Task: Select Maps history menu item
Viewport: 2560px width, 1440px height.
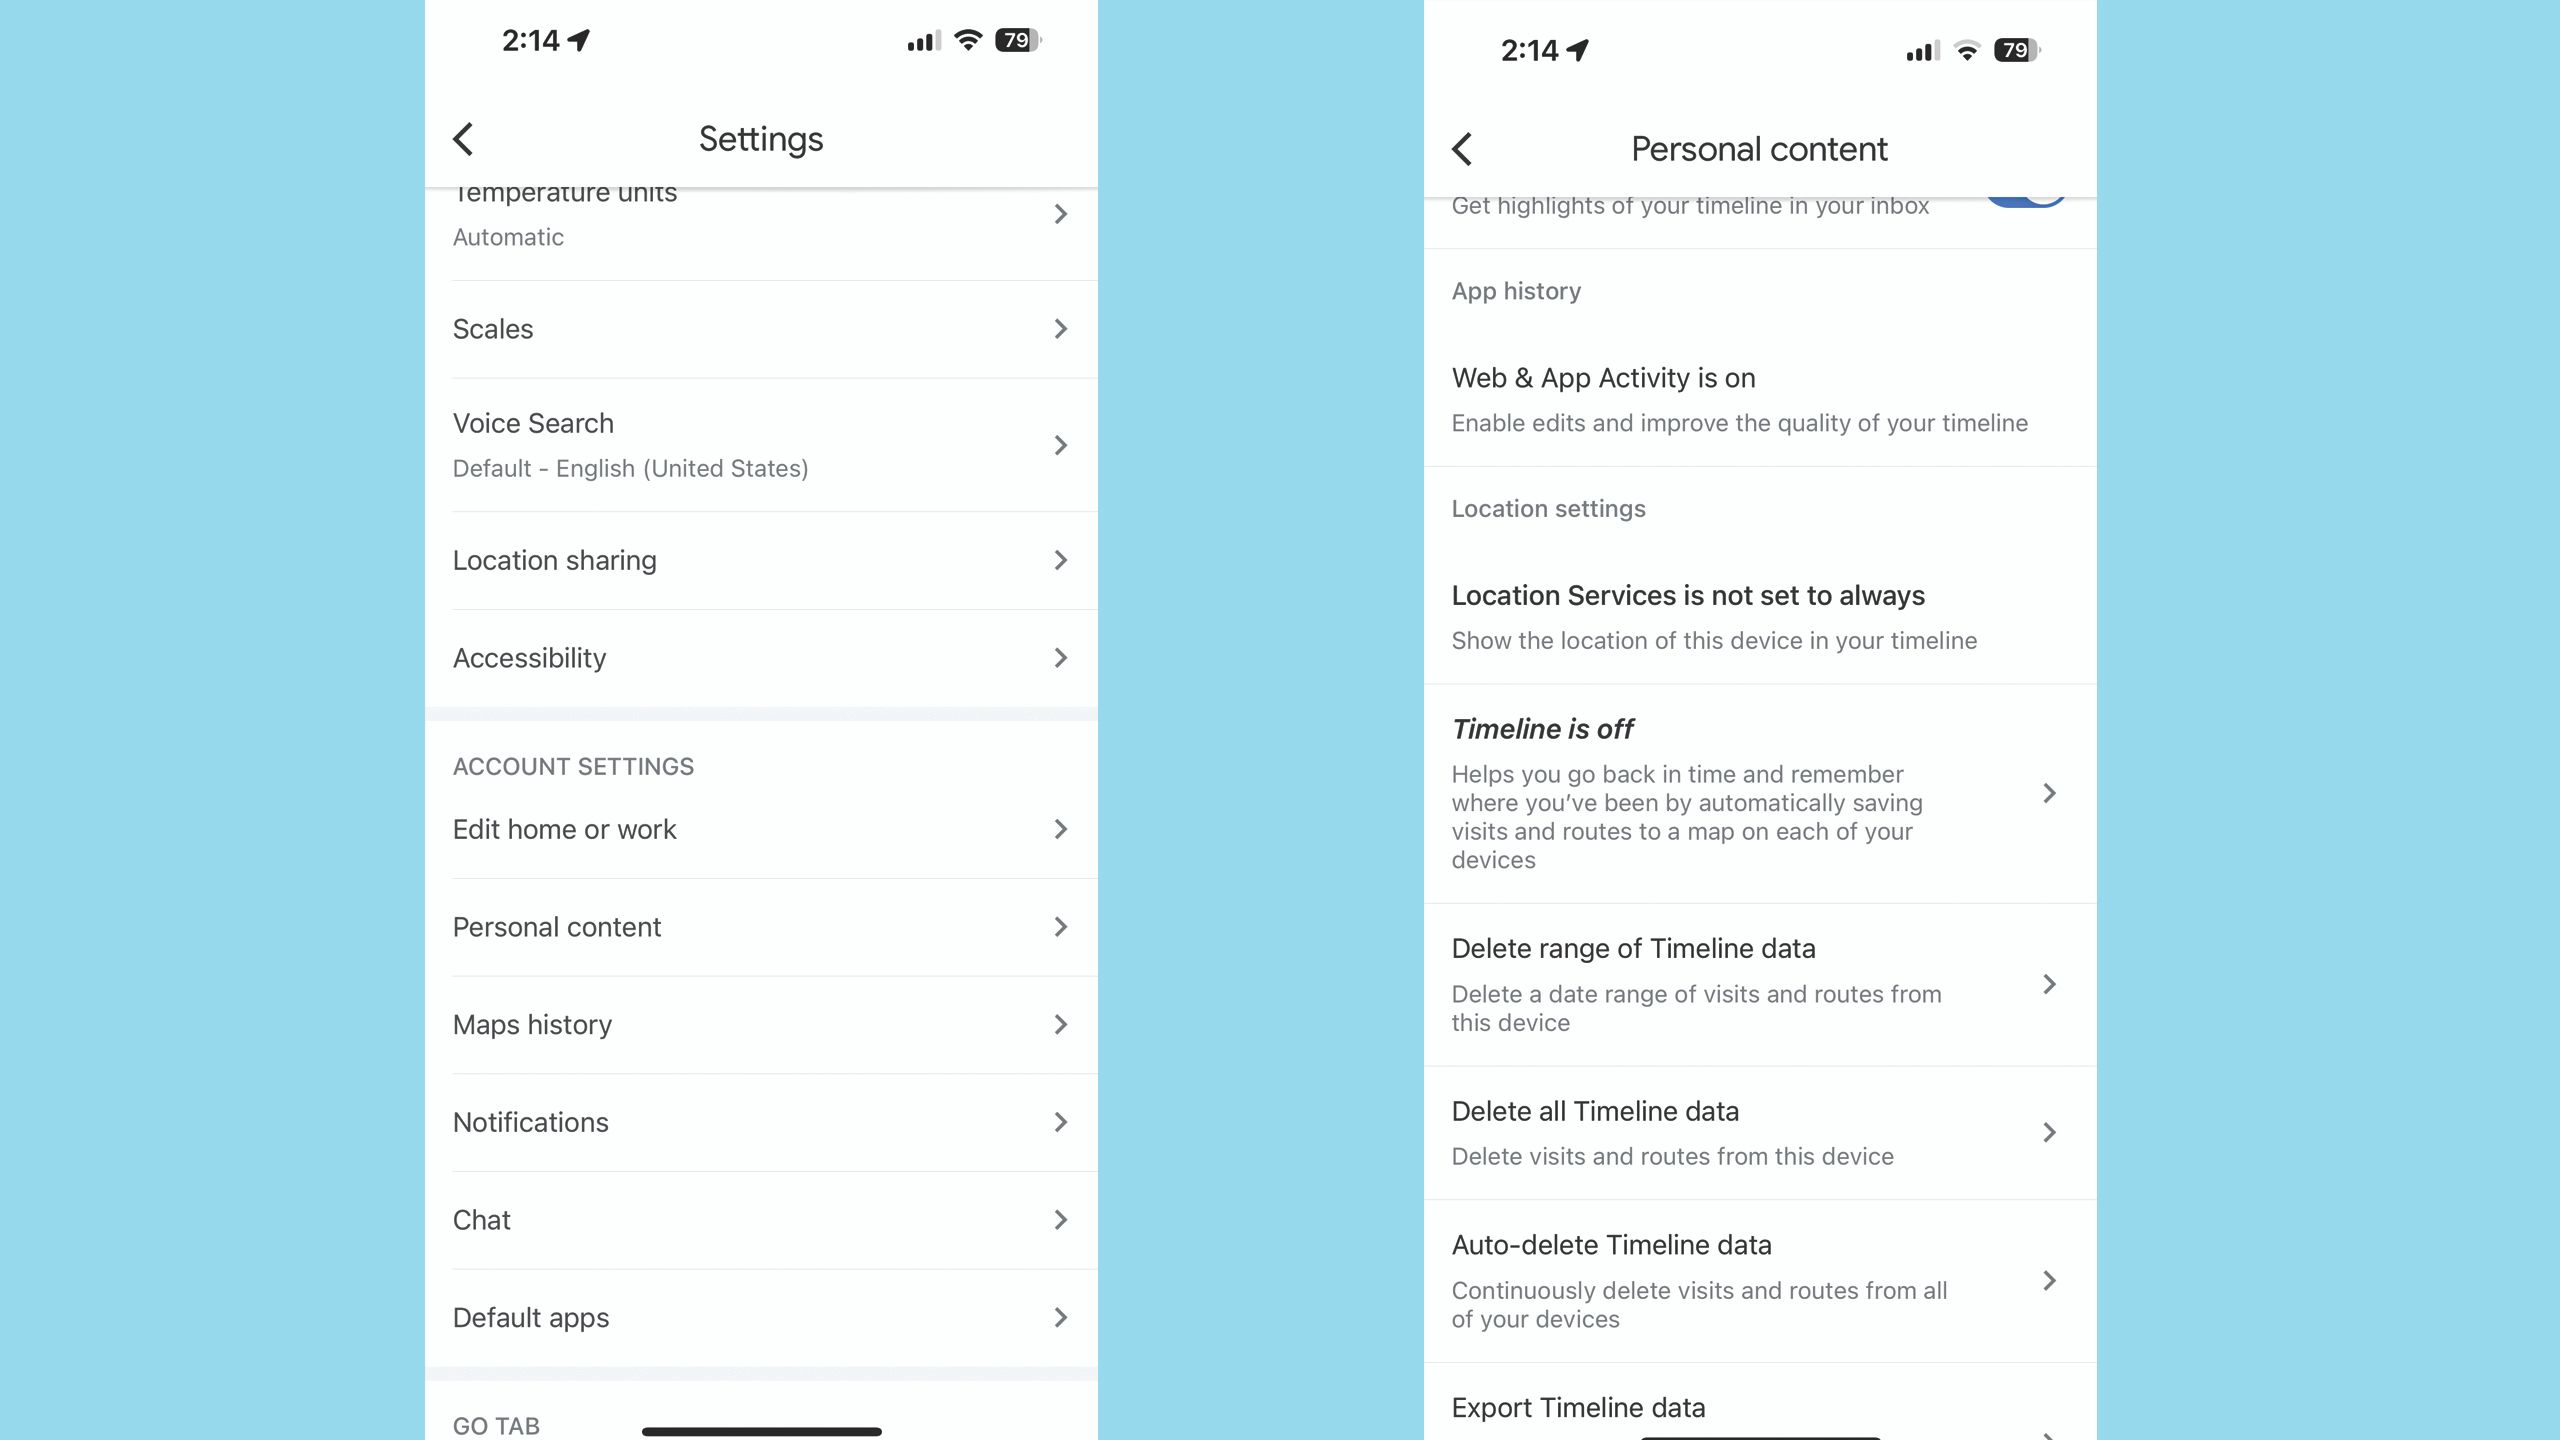Action: (760, 1025)
